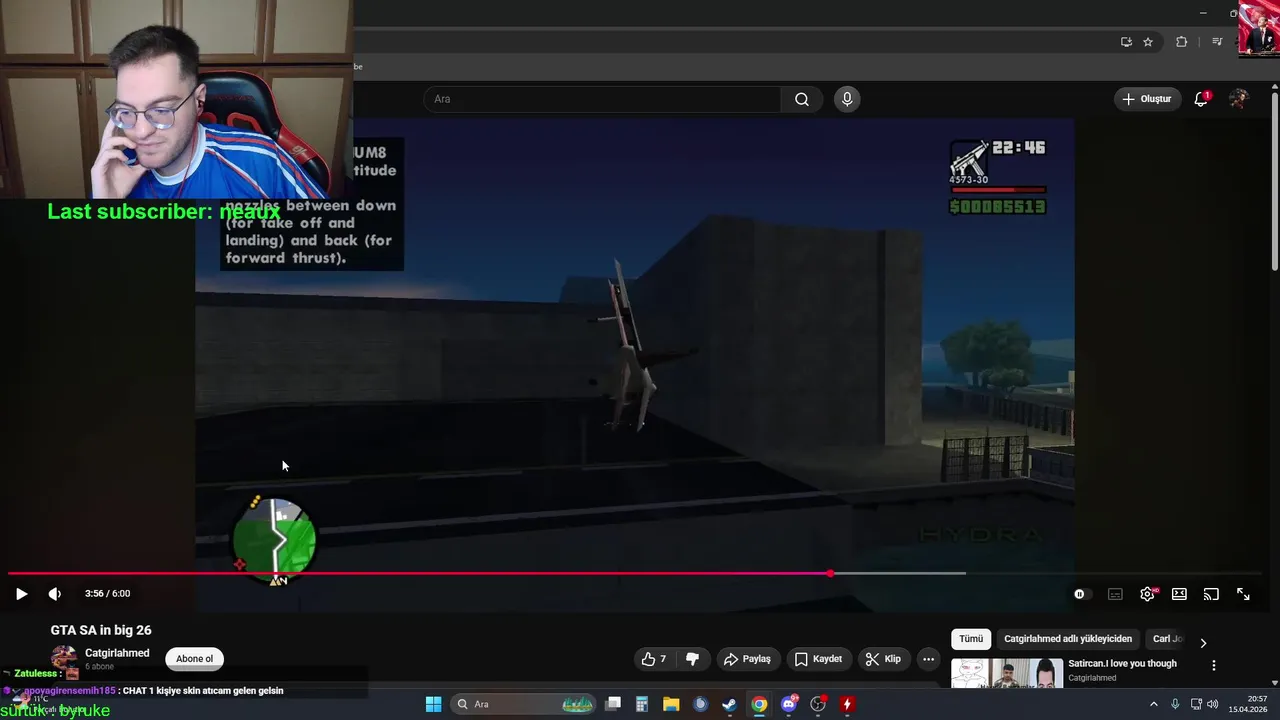The height and width of the screenshot is (720, 1280).
Task: Create a clip with Klip button
Action: (x=884, y=659)
